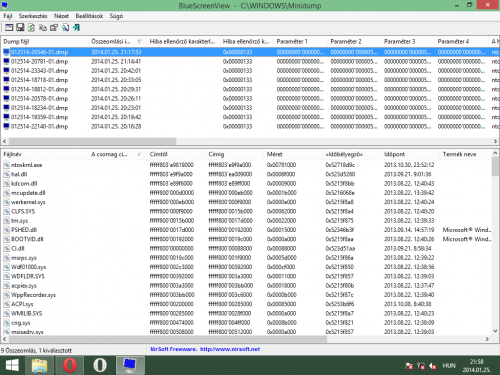Image resolution: width=500 pixels, height=375 pixels.
Task: Open the Szerkesztés menu
Action: coord(33,16)
